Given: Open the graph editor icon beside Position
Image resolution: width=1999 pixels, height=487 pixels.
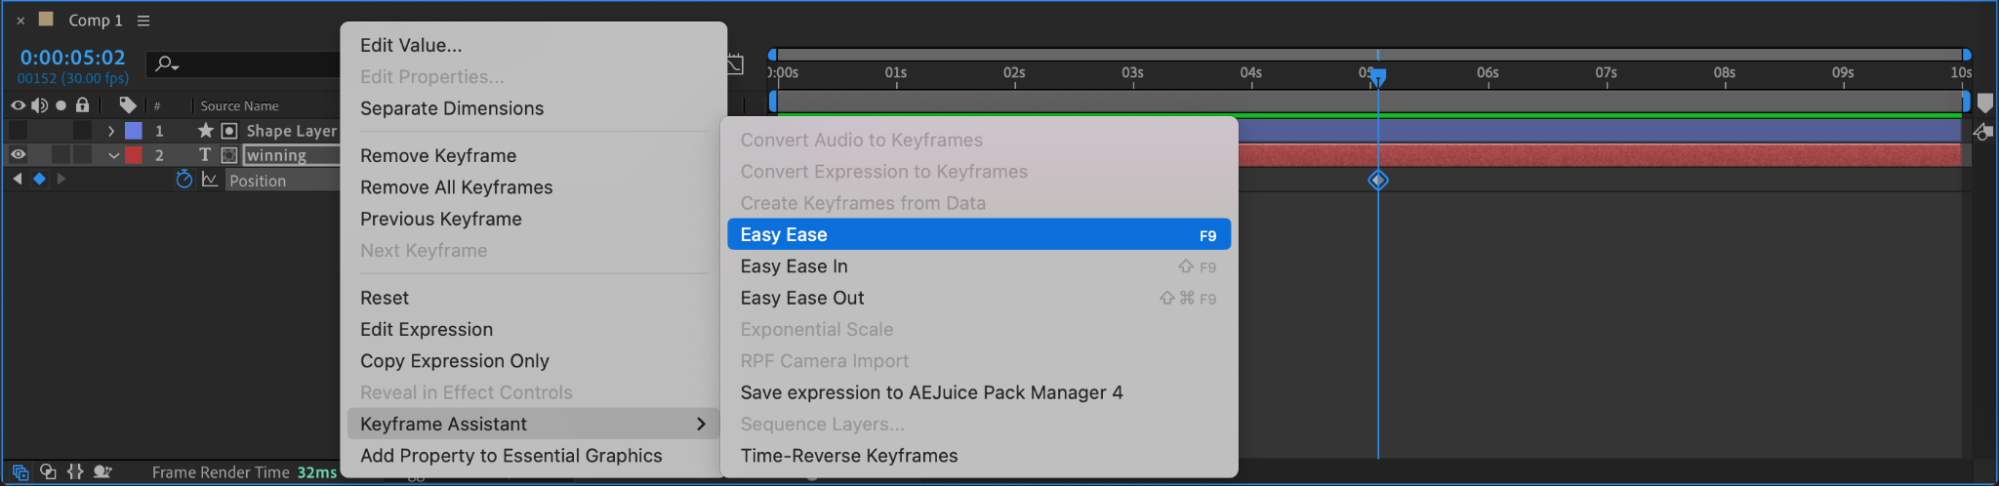Looking at the screenshot, I should [209, 179].
